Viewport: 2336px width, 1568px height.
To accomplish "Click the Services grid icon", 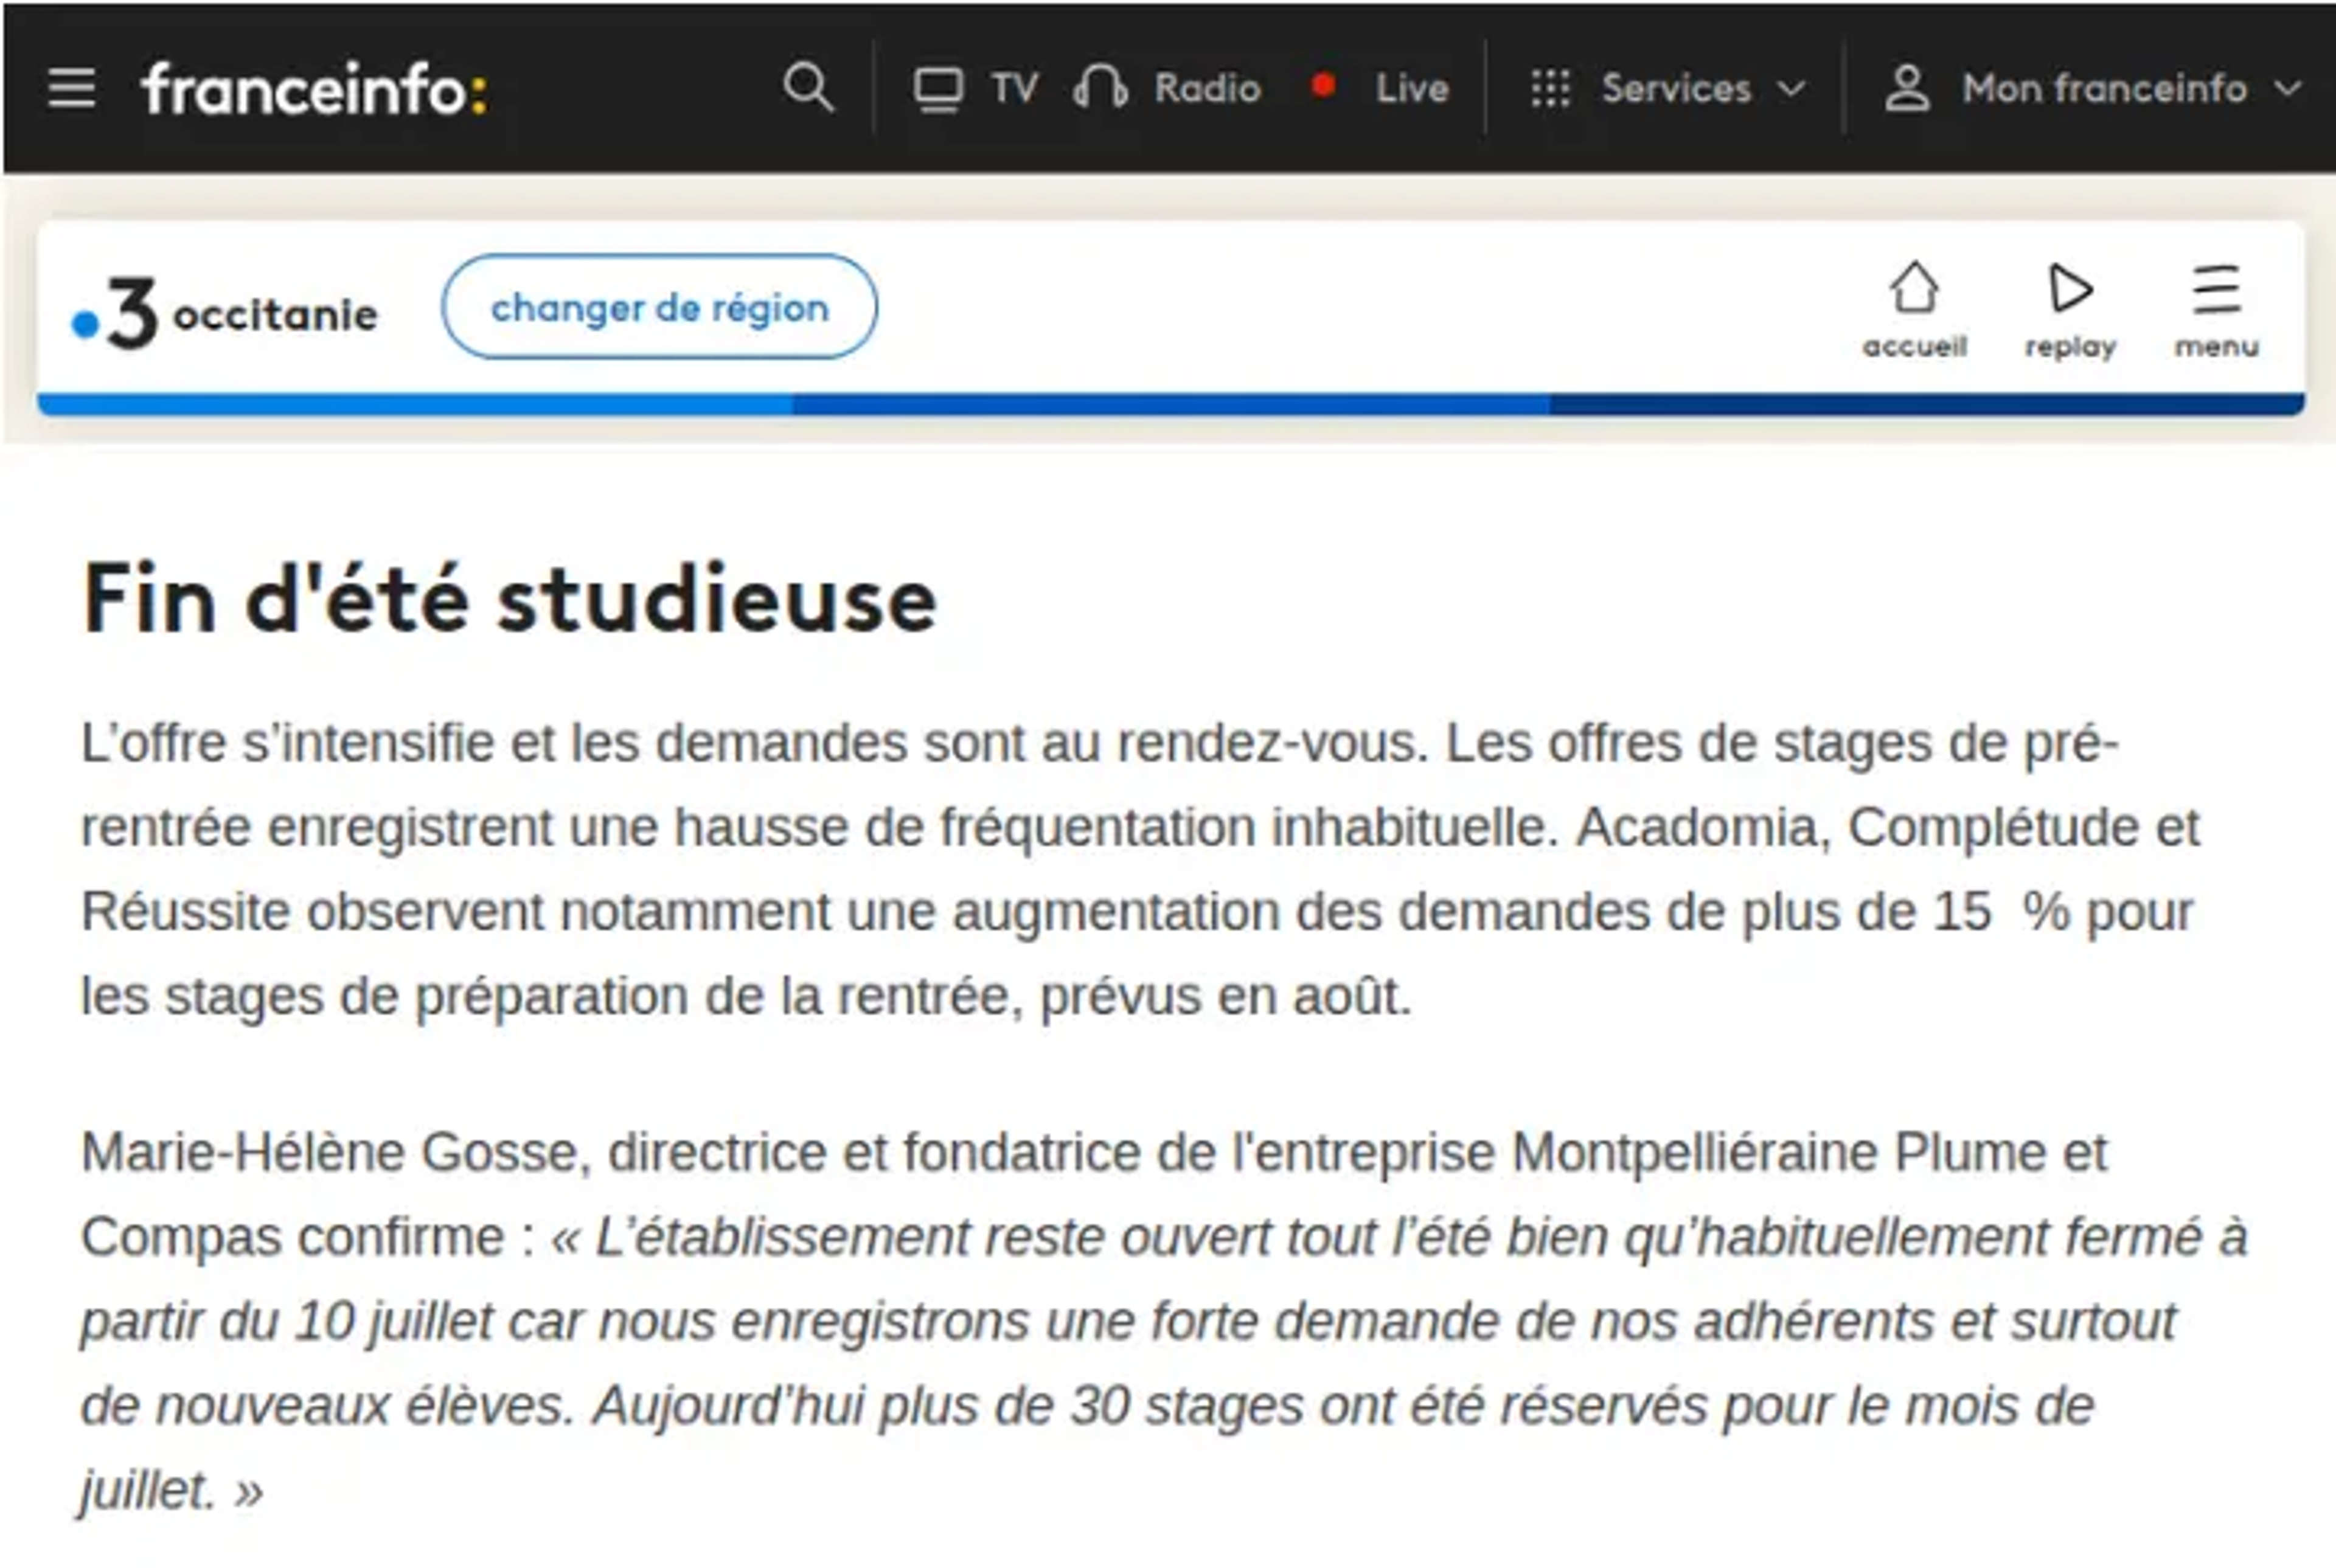I will (x=1550, y=89).
